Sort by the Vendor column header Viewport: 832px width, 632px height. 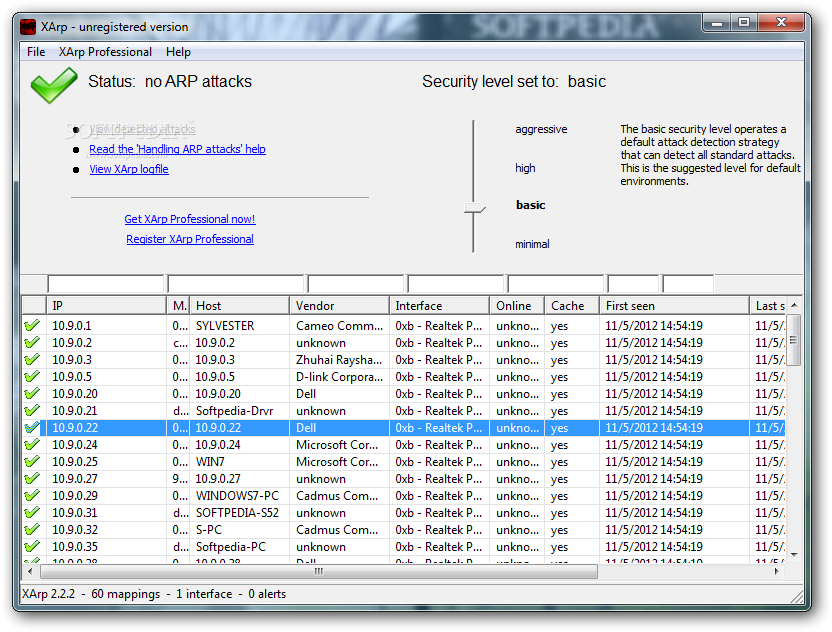point(339,306)
